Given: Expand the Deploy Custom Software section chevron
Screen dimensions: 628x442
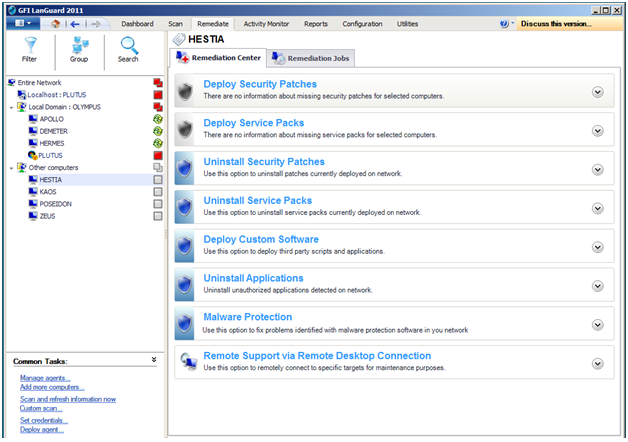Looking at the screenshot, I should [598, 247].
